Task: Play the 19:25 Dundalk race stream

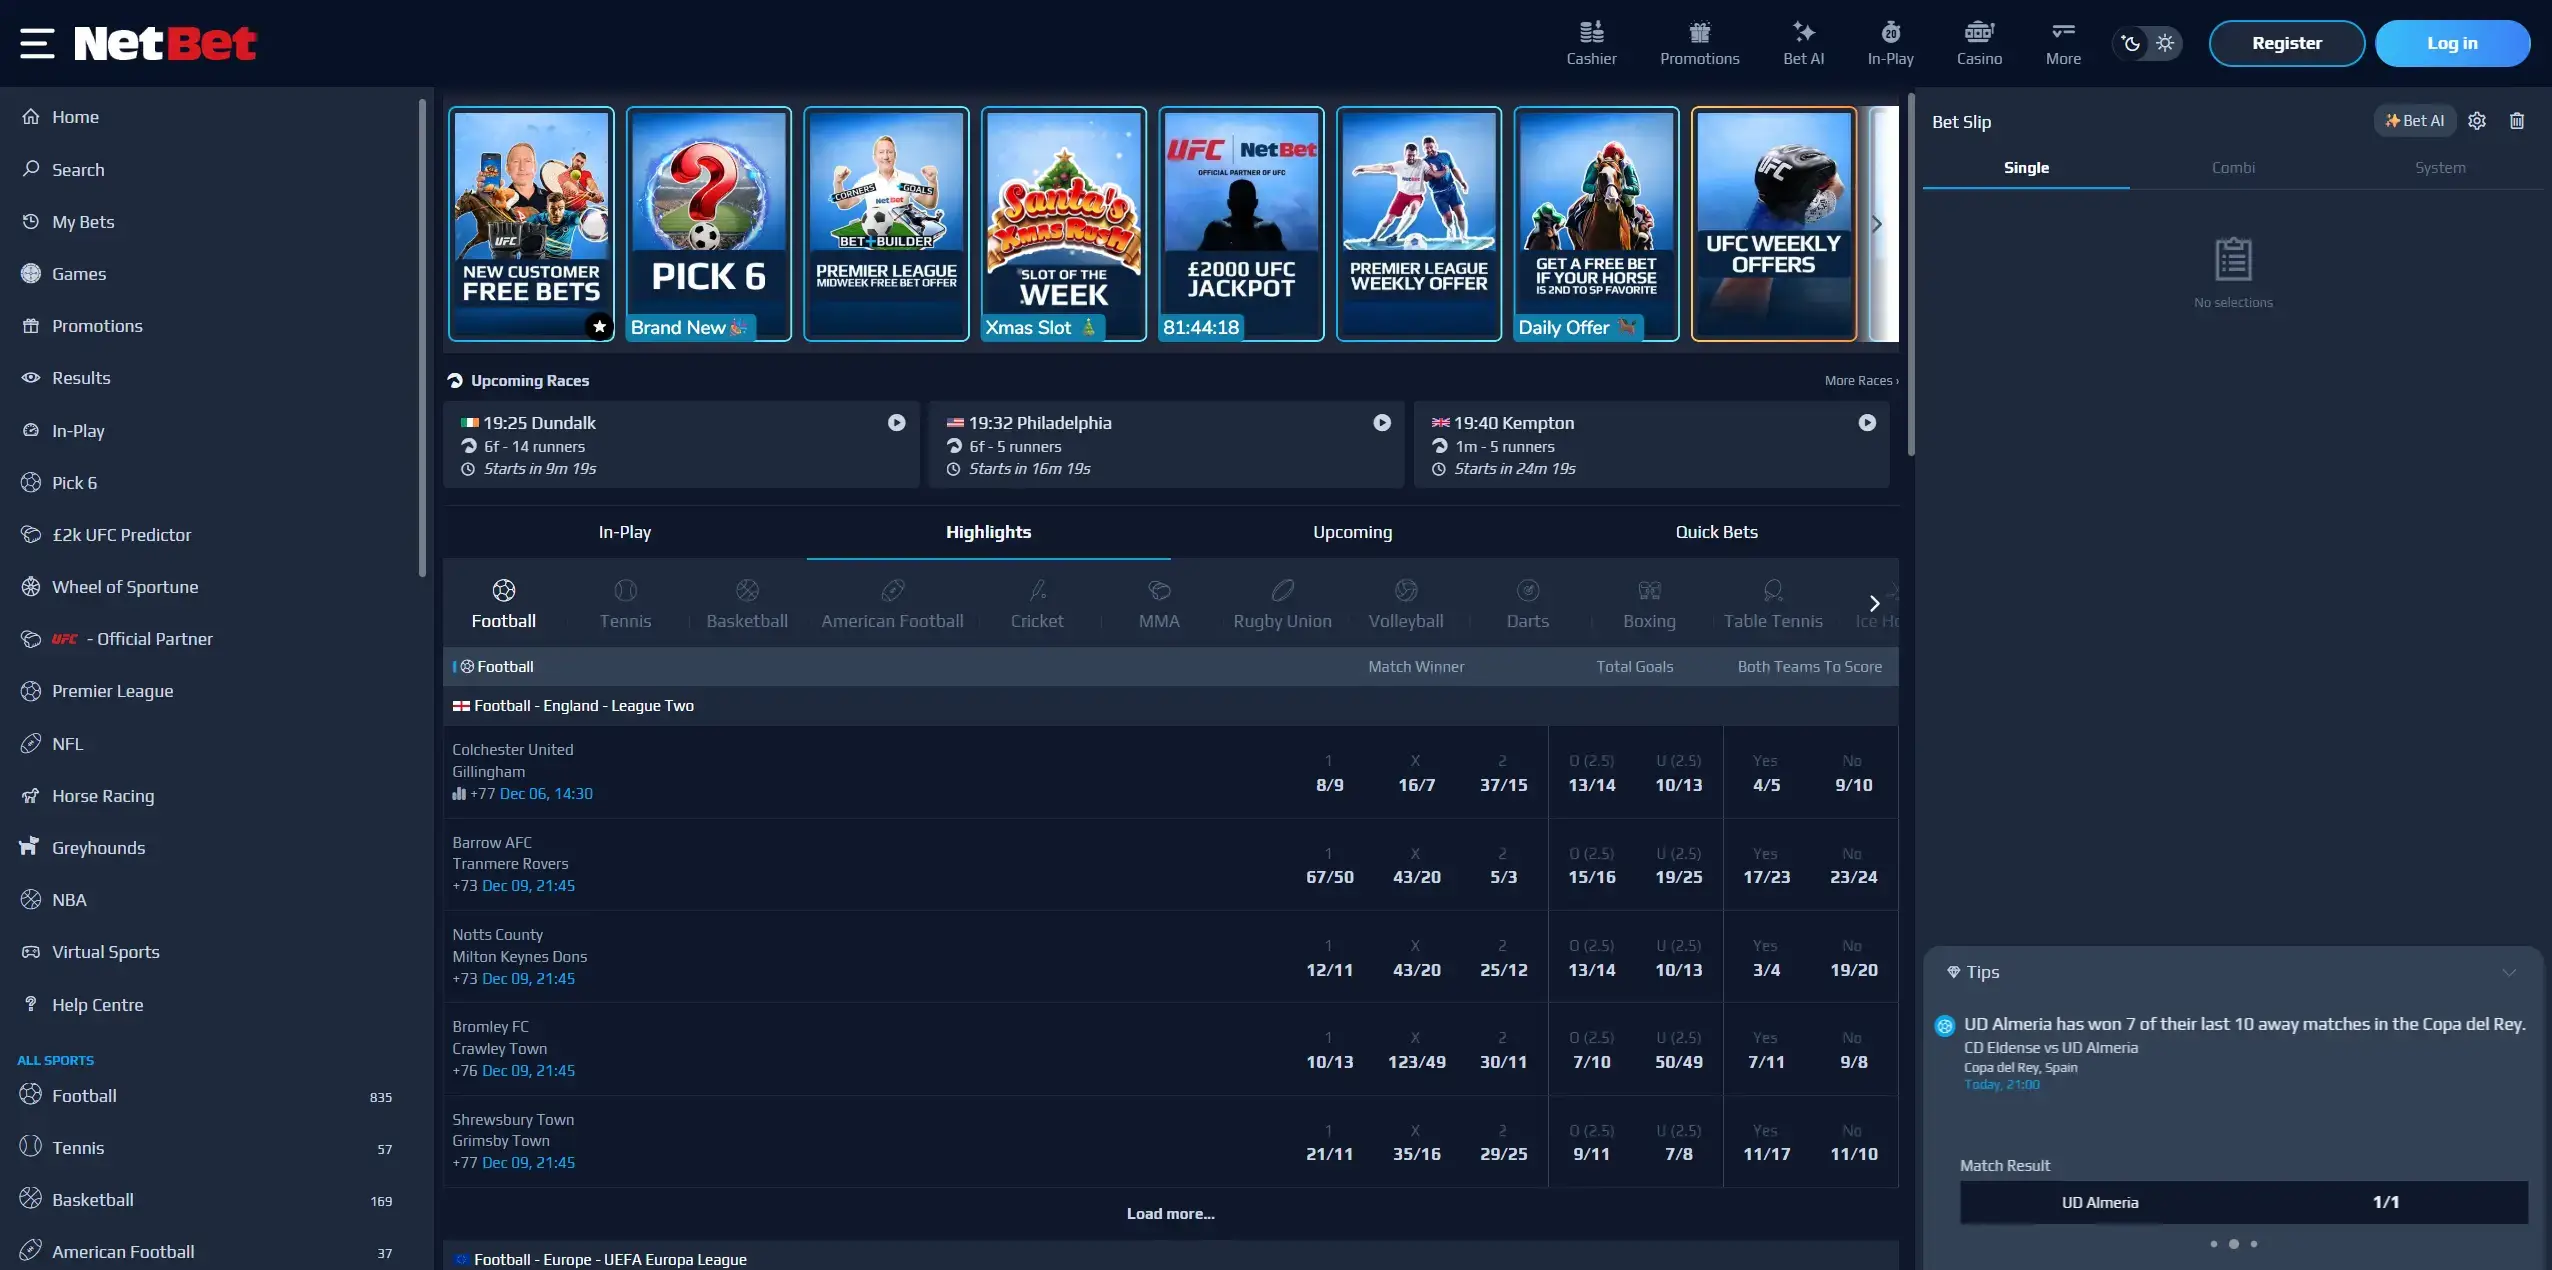Action: (895, 423)
